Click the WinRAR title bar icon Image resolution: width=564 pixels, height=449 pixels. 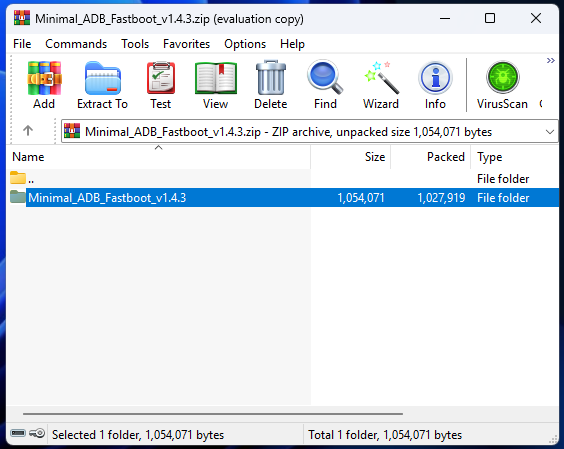pos(22,18)
